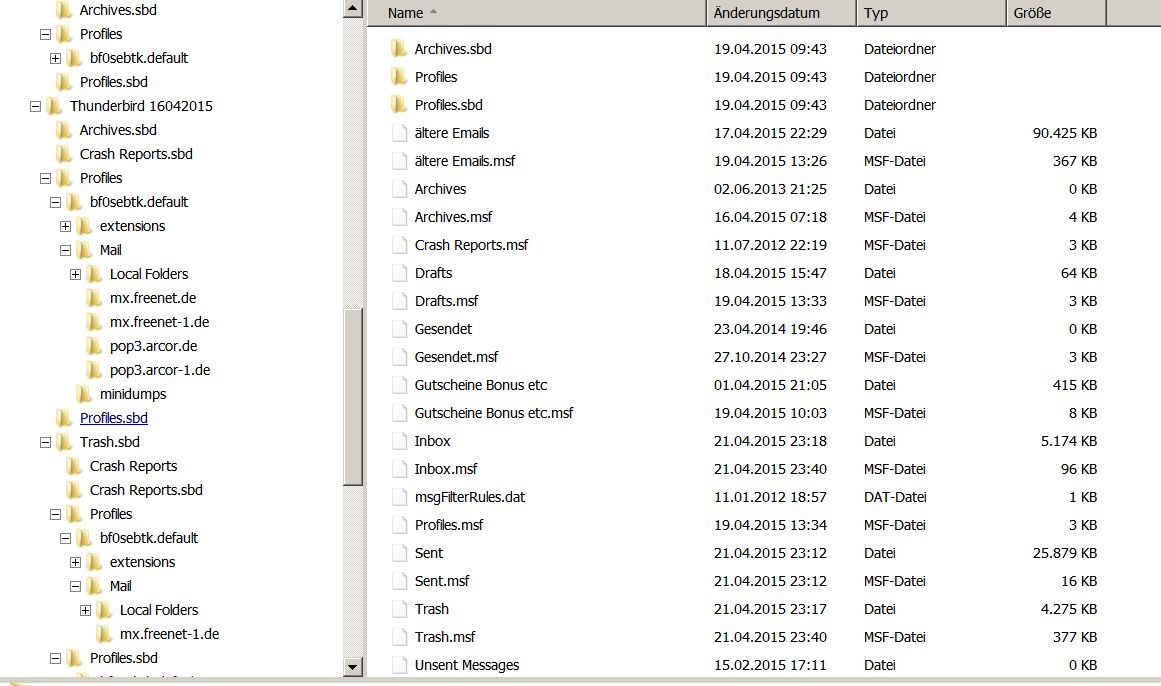Select the ältere Emails file icon

pyautogui.click(x=399, y=133)
